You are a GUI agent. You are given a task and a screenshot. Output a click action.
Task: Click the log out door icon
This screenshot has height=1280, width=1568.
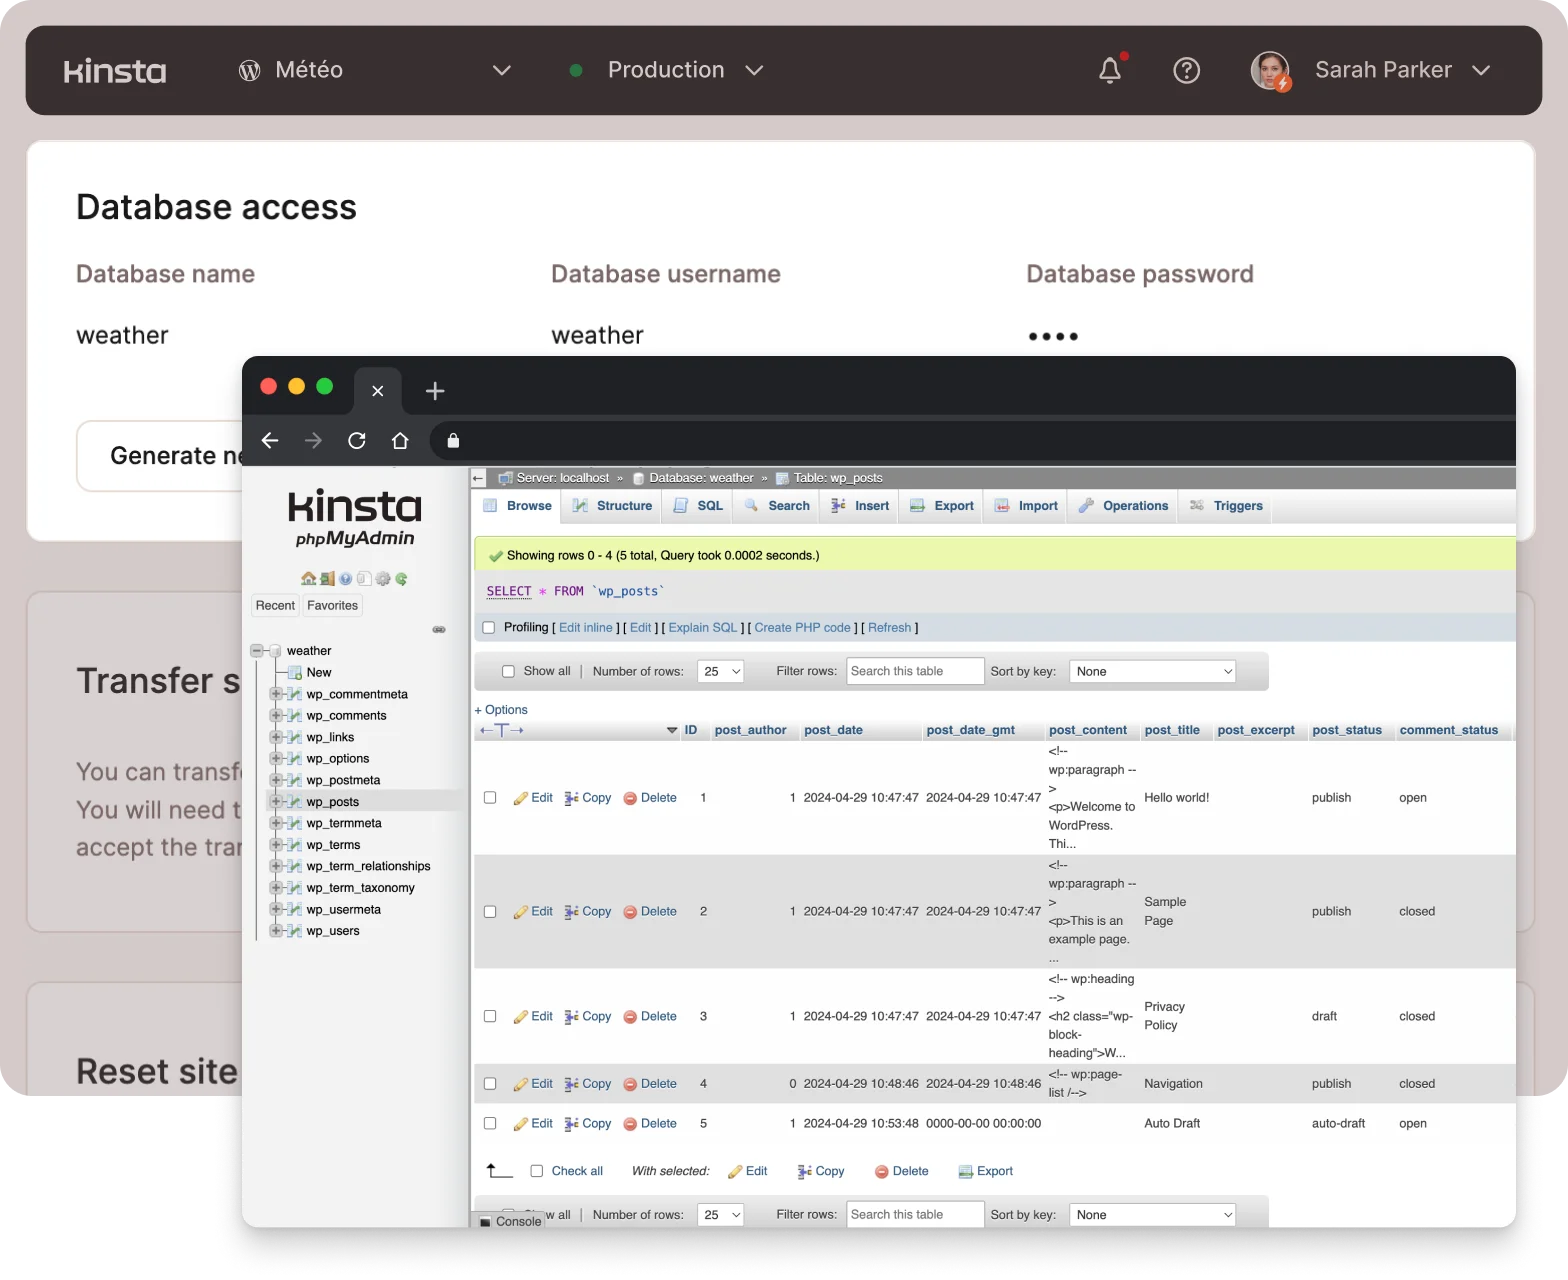point(327,579)
